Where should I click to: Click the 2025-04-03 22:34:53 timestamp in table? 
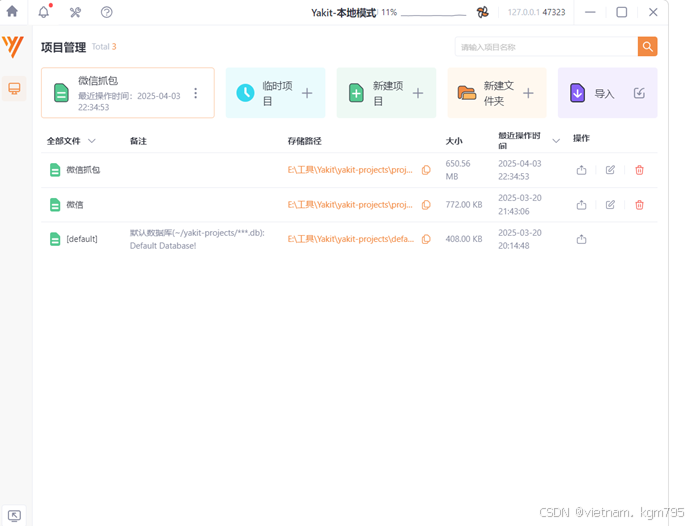[520, 170]
